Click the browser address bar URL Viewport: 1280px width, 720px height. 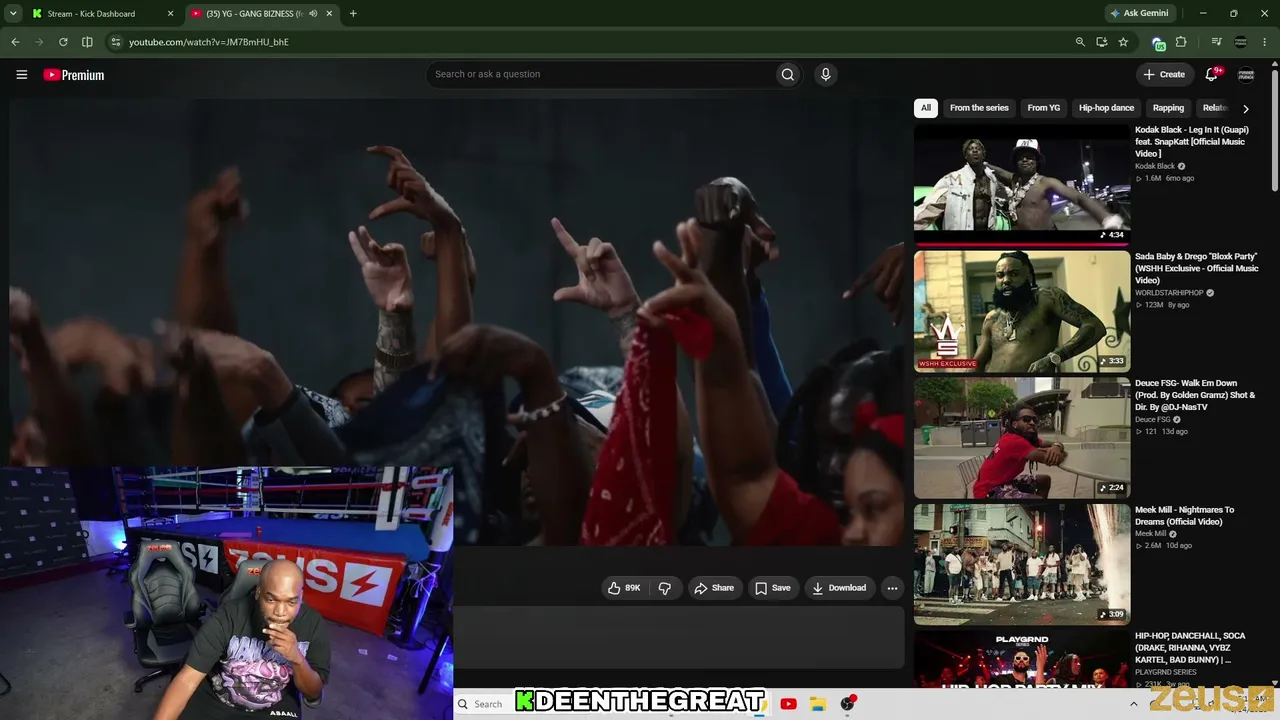208,42
